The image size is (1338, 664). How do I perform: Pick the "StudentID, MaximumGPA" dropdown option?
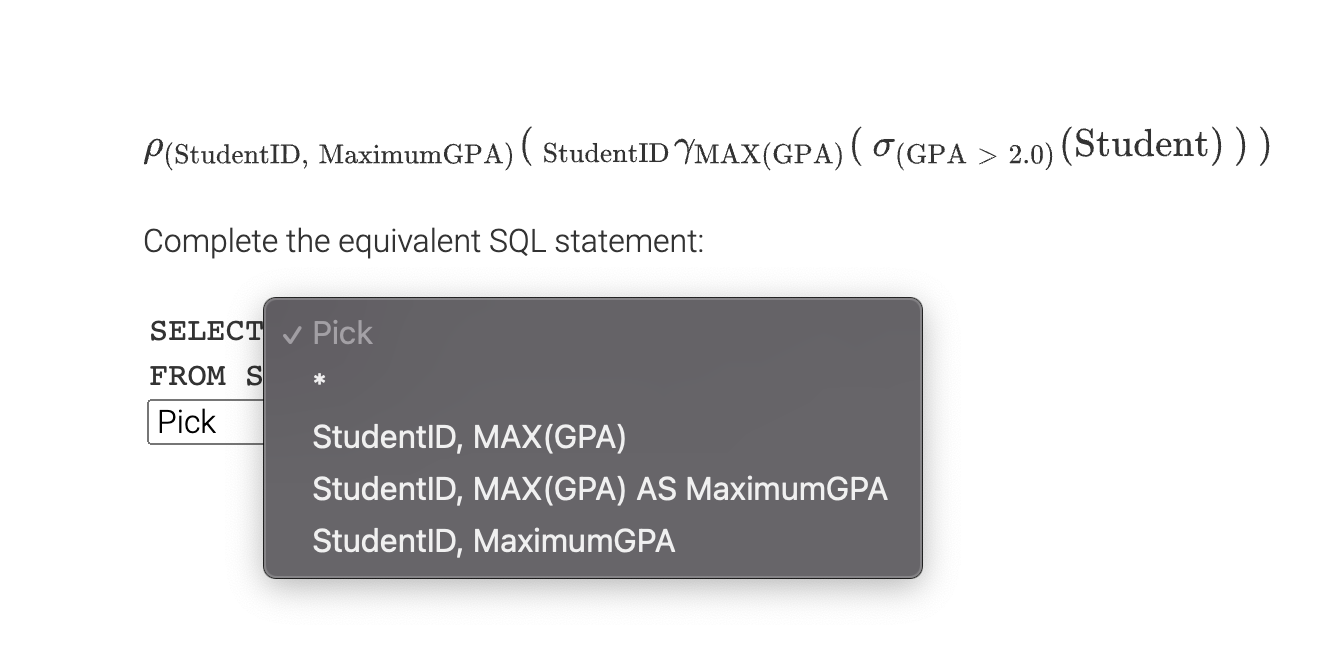pos(495,541)
